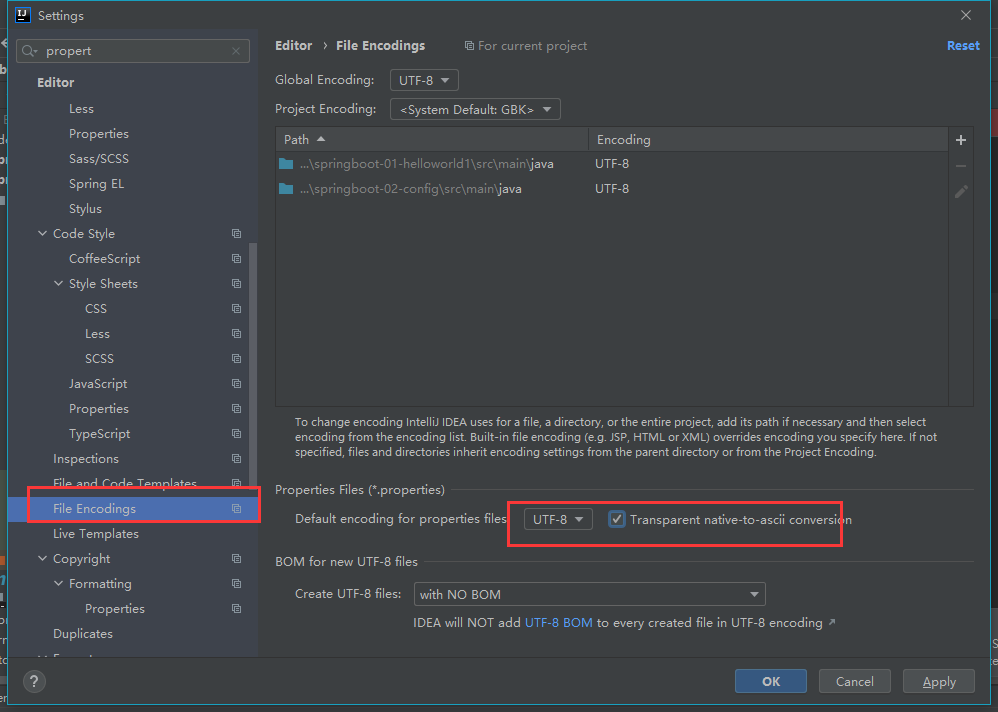Select Spring EL in Editor tree
Image resolution: width=998 pixels, height=712 pixels.
[x=96, y=184]
